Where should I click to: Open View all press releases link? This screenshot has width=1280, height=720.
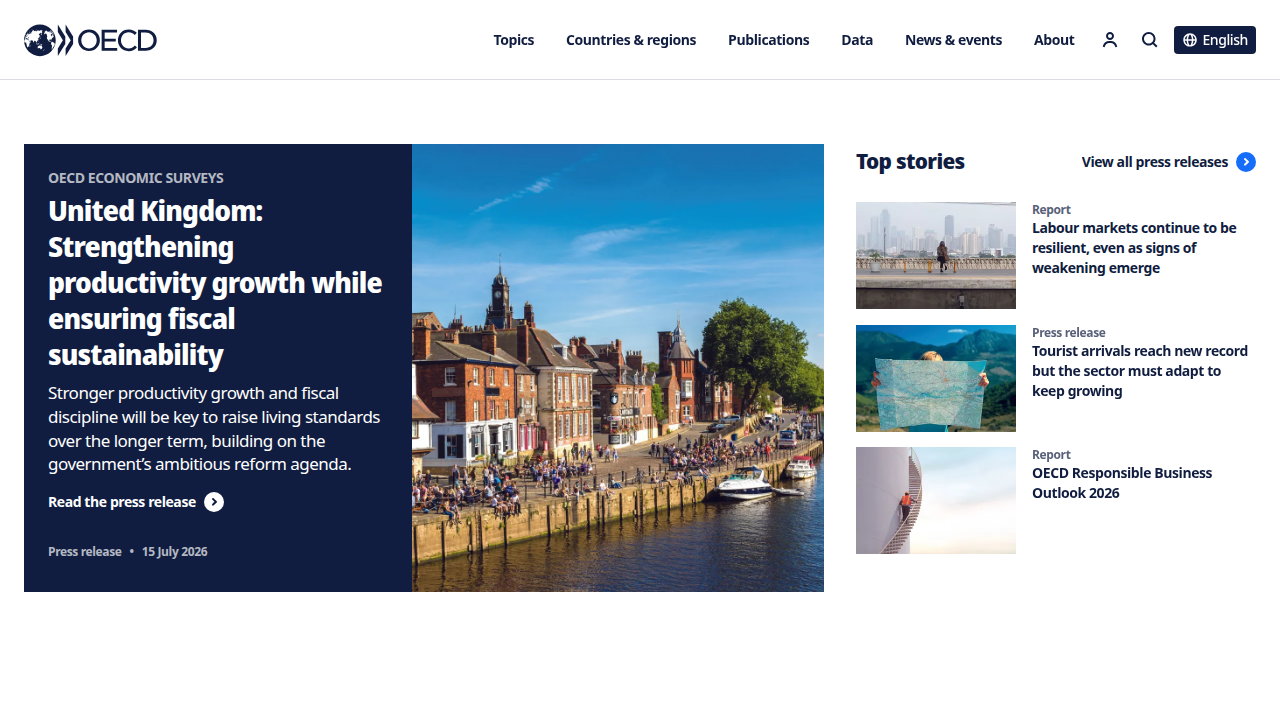click(1155, 162)
